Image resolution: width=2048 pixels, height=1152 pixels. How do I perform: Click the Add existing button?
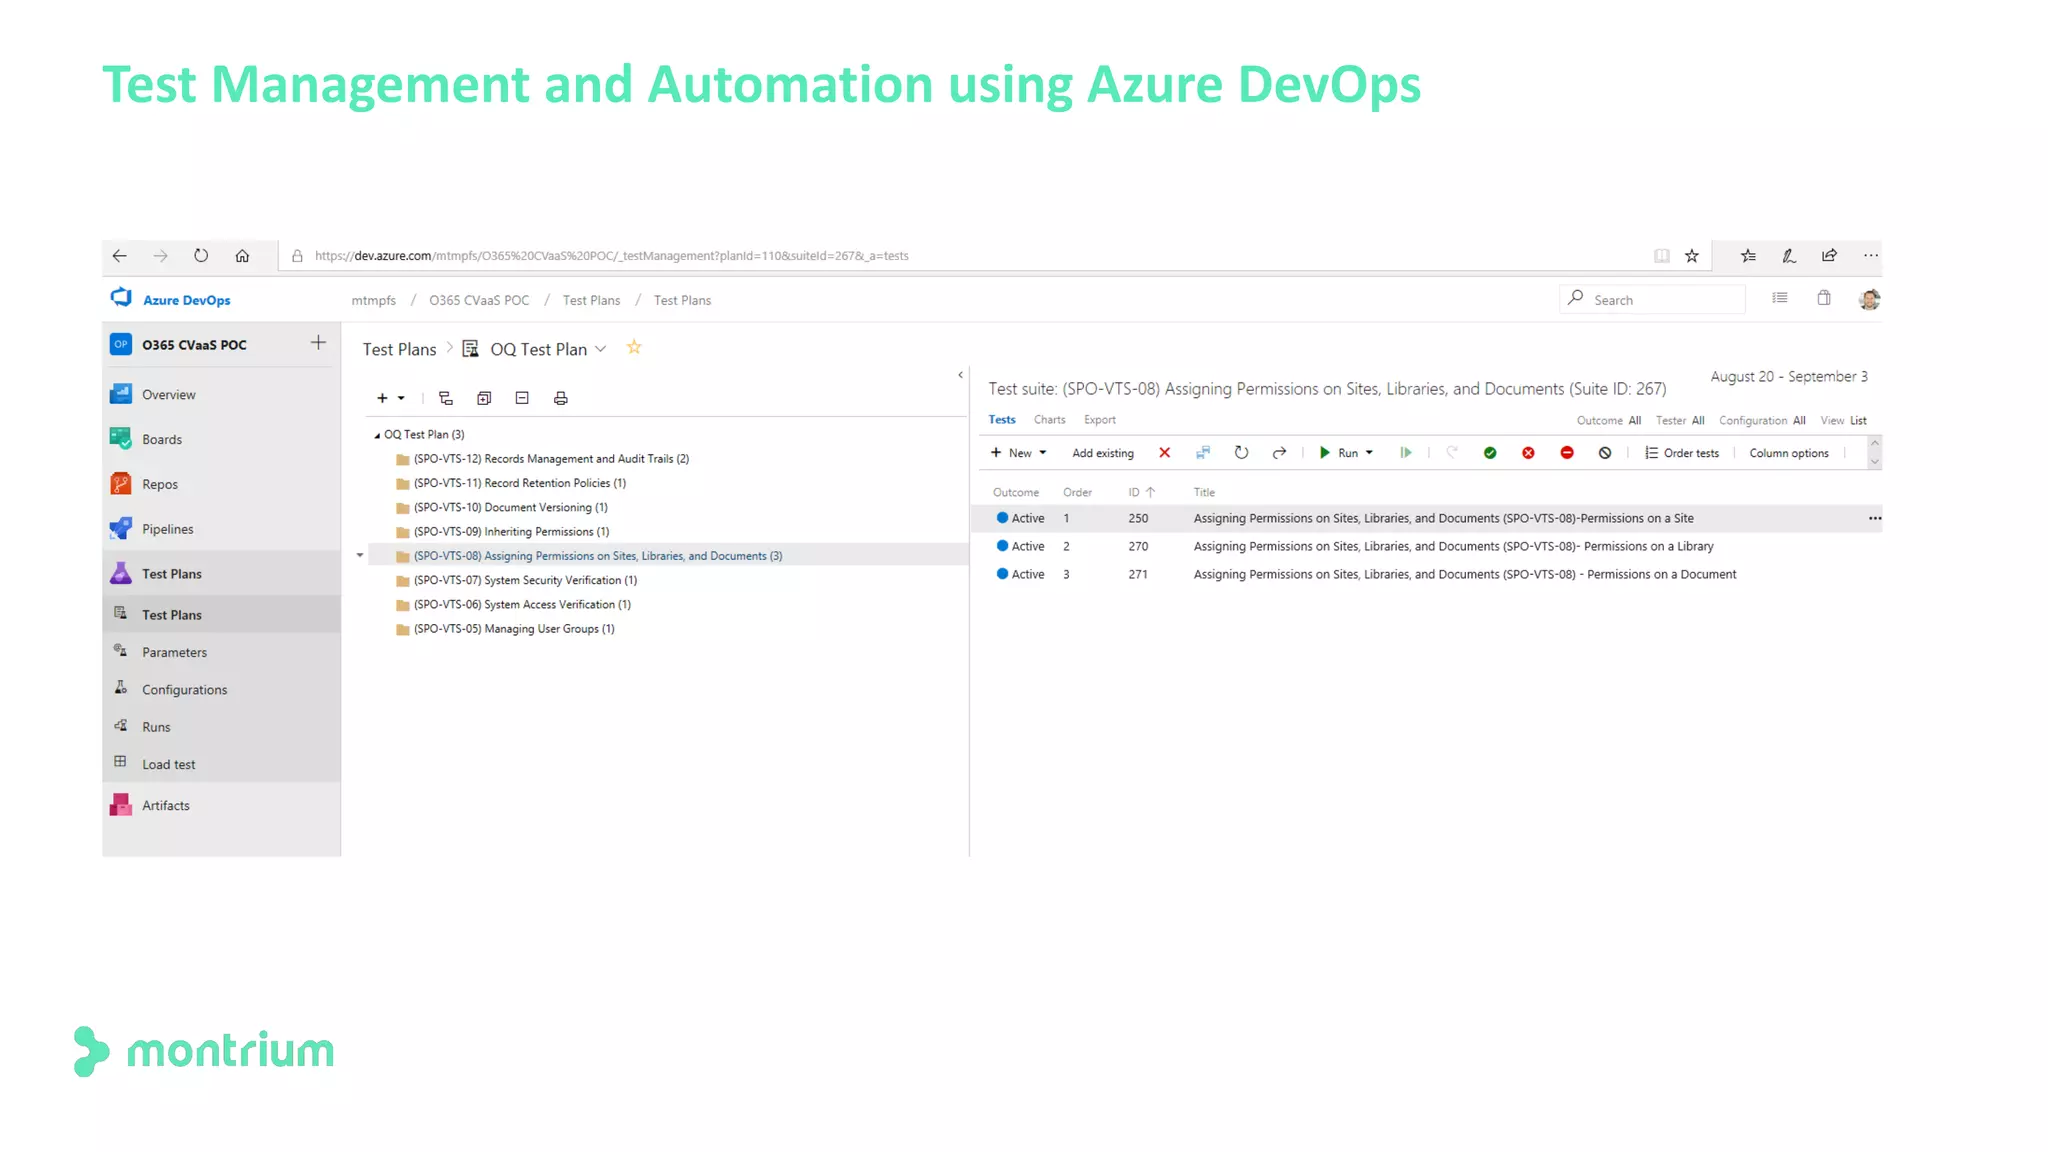point(1103,453)
